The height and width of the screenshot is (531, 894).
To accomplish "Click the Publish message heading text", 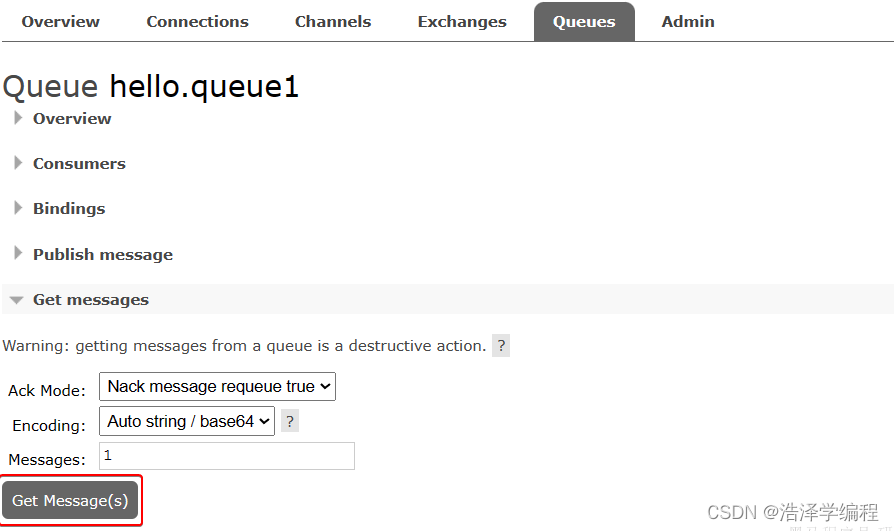I will pos(103,254).
